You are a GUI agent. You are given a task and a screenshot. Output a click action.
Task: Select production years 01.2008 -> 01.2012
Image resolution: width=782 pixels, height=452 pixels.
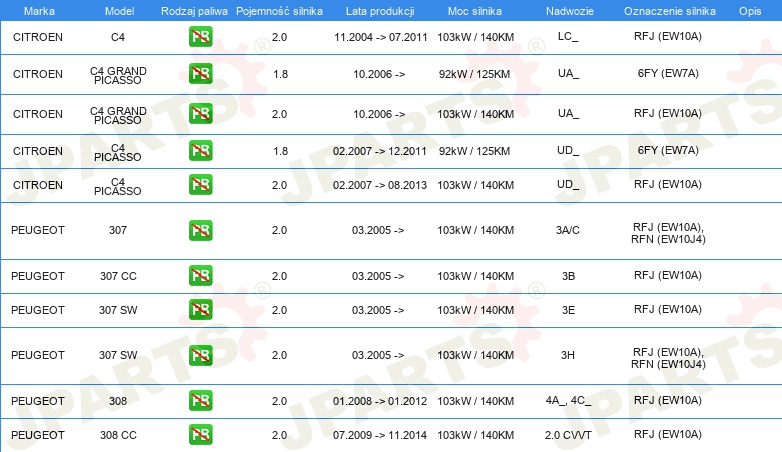[x=380, y=401]
